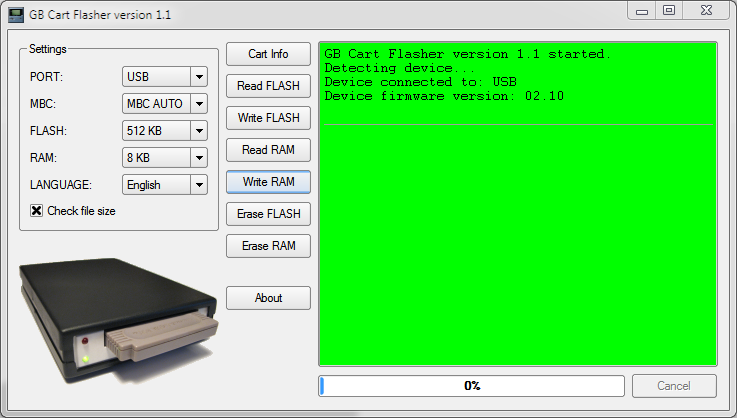
Task: Click the Erase FLASH button
Action: [x=268, y=214]
